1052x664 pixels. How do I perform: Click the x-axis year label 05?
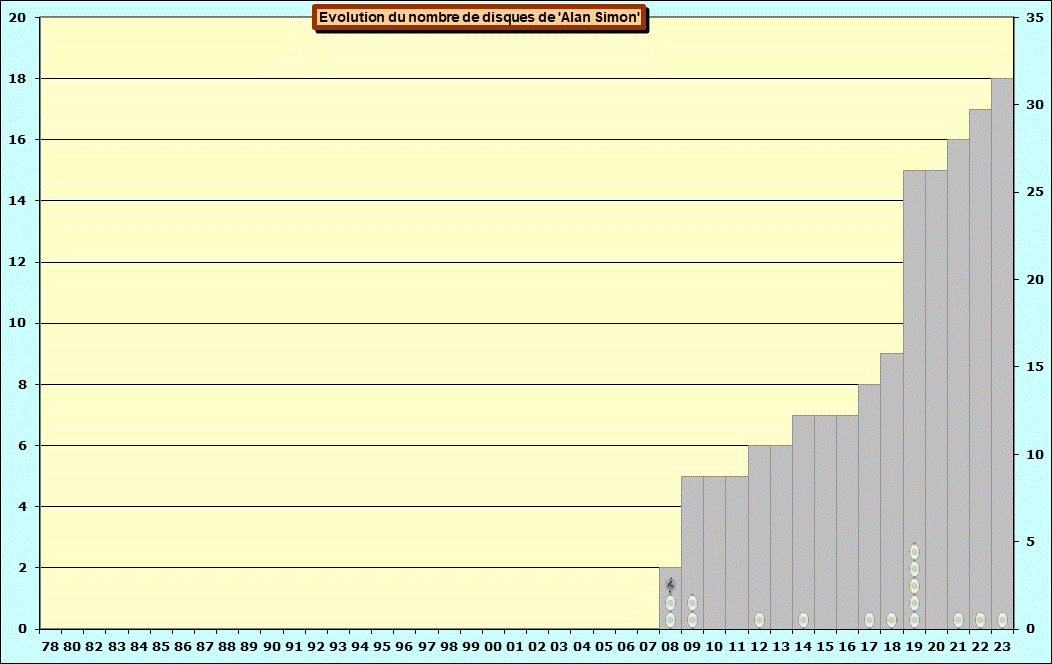coord(604,647)
